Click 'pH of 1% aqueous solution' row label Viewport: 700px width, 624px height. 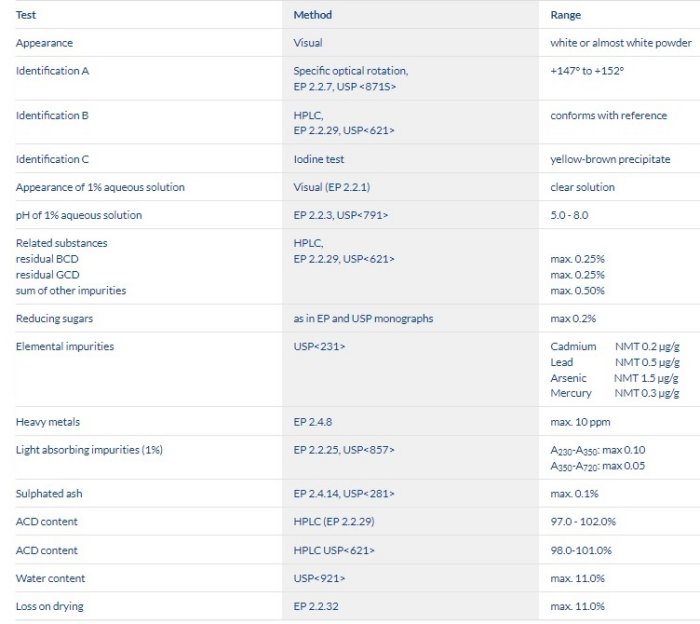pyautogui.click(x=79, y=215)
